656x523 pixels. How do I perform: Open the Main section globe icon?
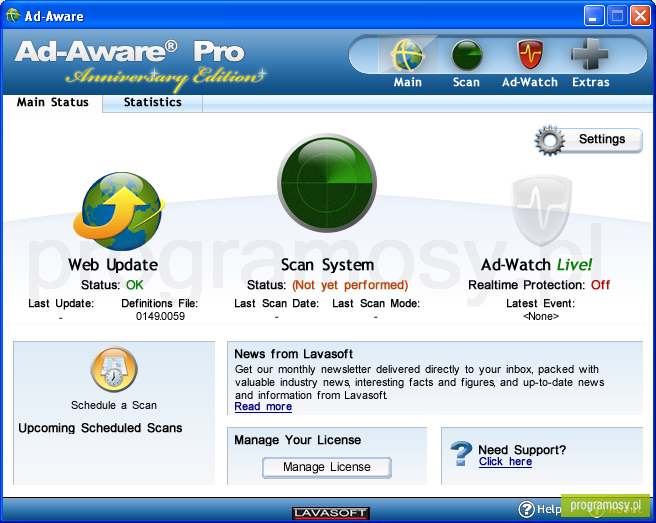(x=407, y=55)
